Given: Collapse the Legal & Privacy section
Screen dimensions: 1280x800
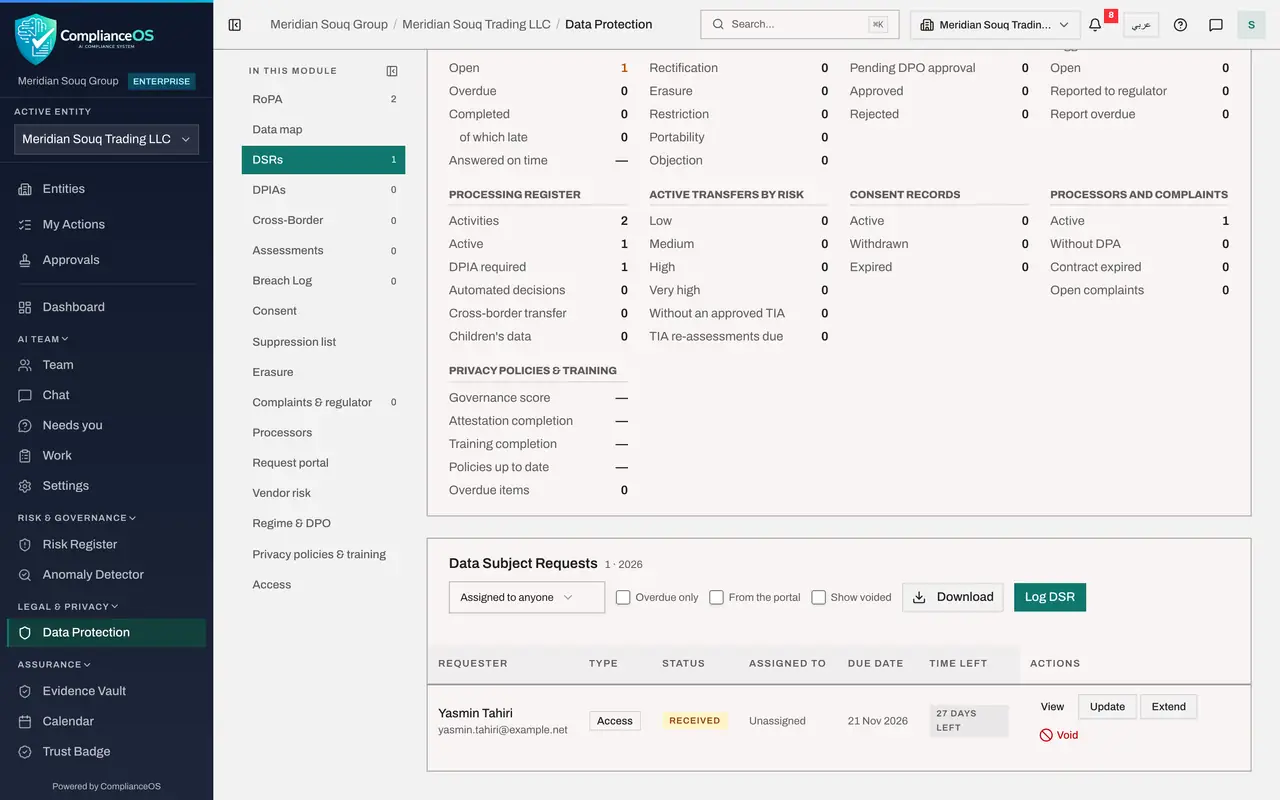Looking at the screenshot, I should pyautogui.click(x=68, y=606).
